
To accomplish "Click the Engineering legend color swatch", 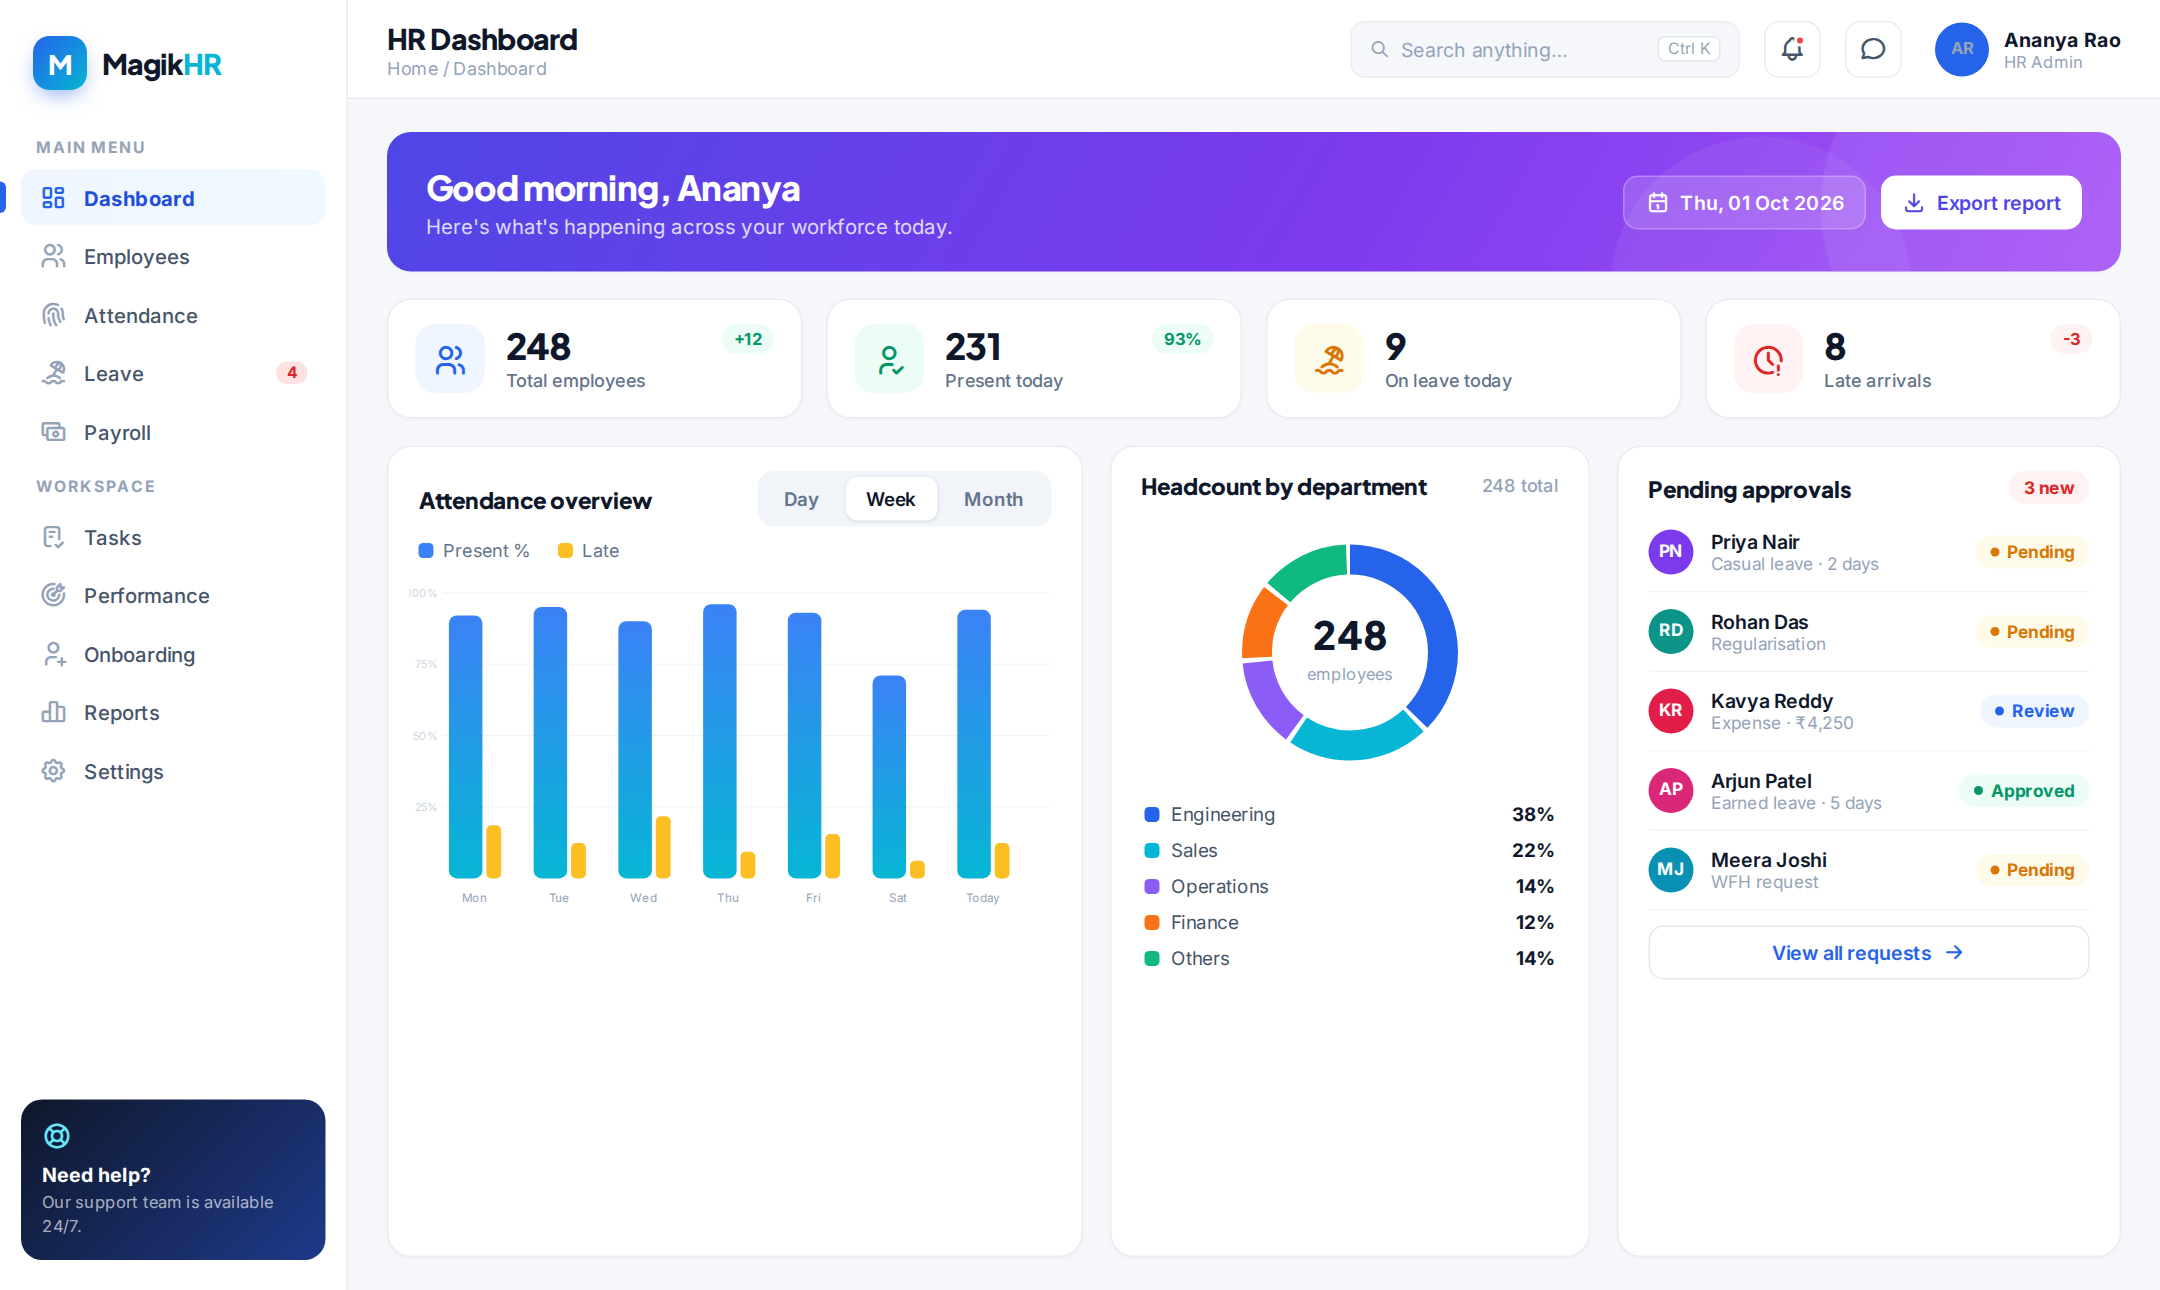I will click(x=1152, y=815).
